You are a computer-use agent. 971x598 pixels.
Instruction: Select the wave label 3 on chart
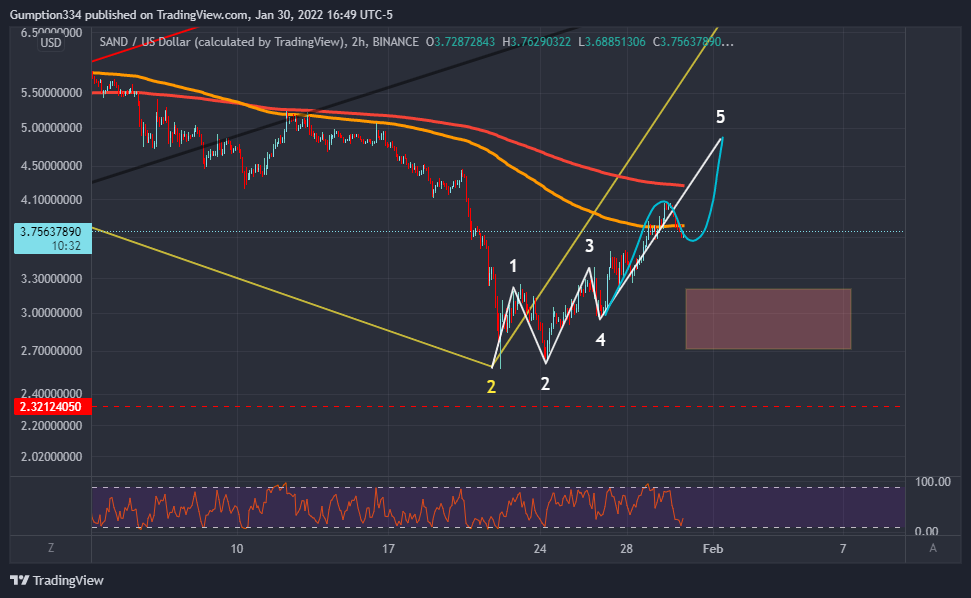[590, 246]
